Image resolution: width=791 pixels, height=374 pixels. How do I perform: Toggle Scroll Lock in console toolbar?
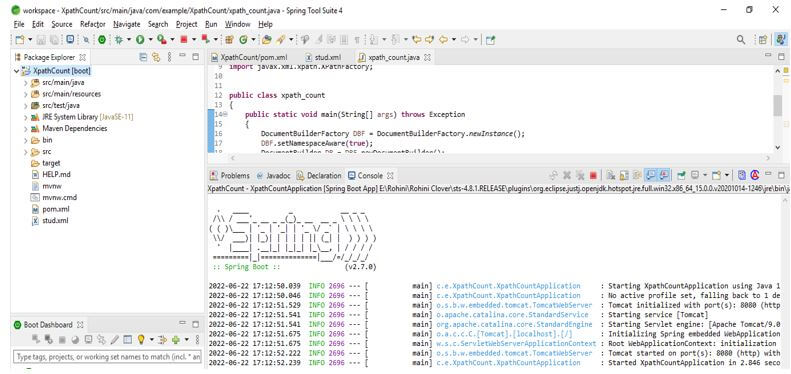pos(624,175)
